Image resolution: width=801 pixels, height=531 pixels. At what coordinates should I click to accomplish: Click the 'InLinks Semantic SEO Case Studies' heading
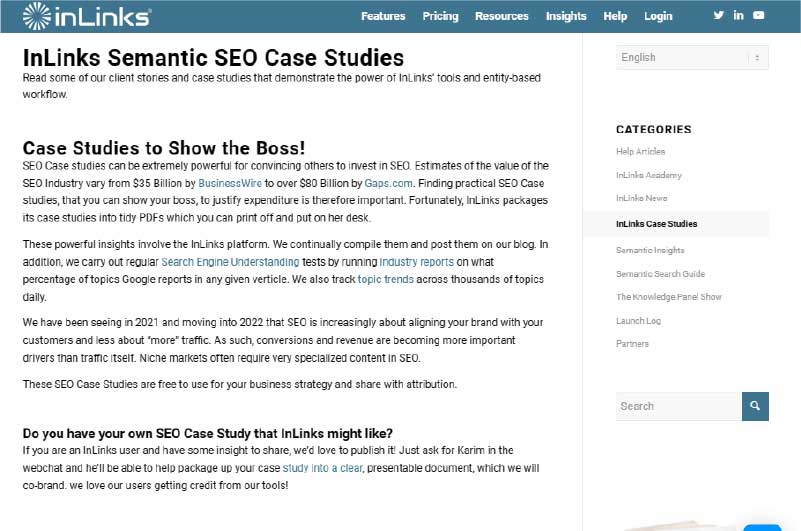tap(213, 57)
